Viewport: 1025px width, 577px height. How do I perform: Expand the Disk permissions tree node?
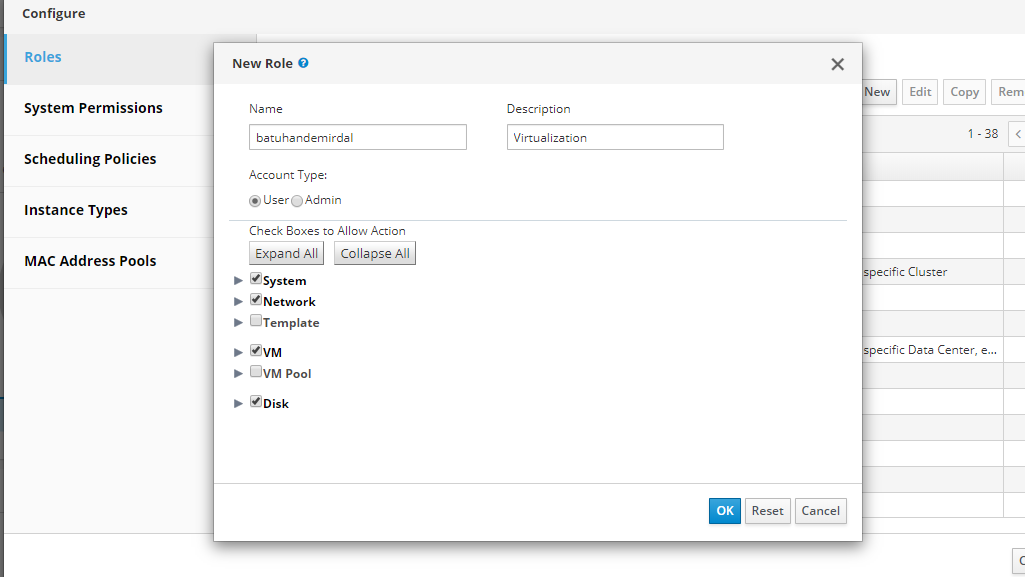pos(238,404)
